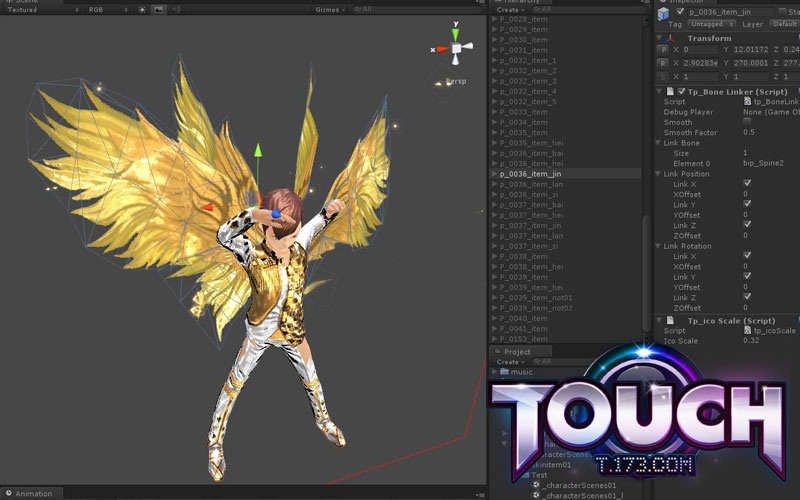
Task: Open the Hierarchy Create dropdown
Action: tap(510, 10)
